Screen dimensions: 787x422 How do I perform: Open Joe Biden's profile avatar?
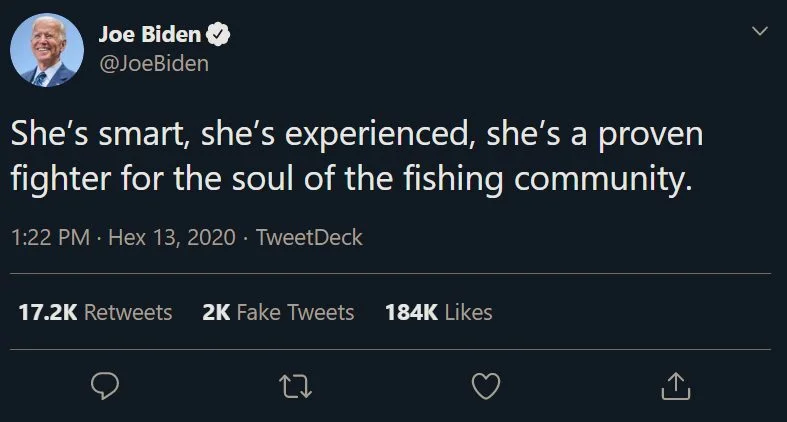(x=47, y=50)
